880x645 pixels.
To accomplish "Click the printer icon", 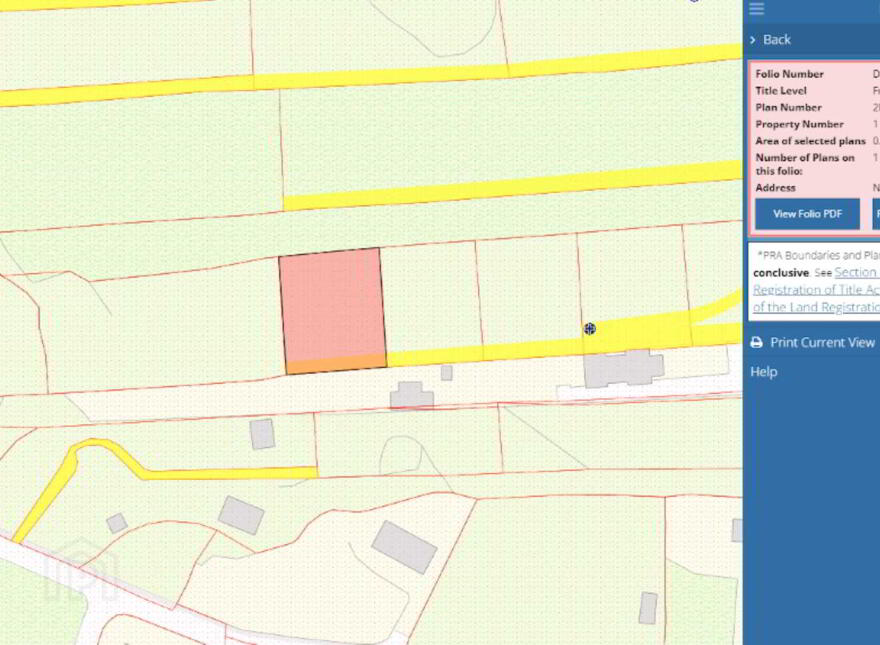I will [x=756, y=342].
